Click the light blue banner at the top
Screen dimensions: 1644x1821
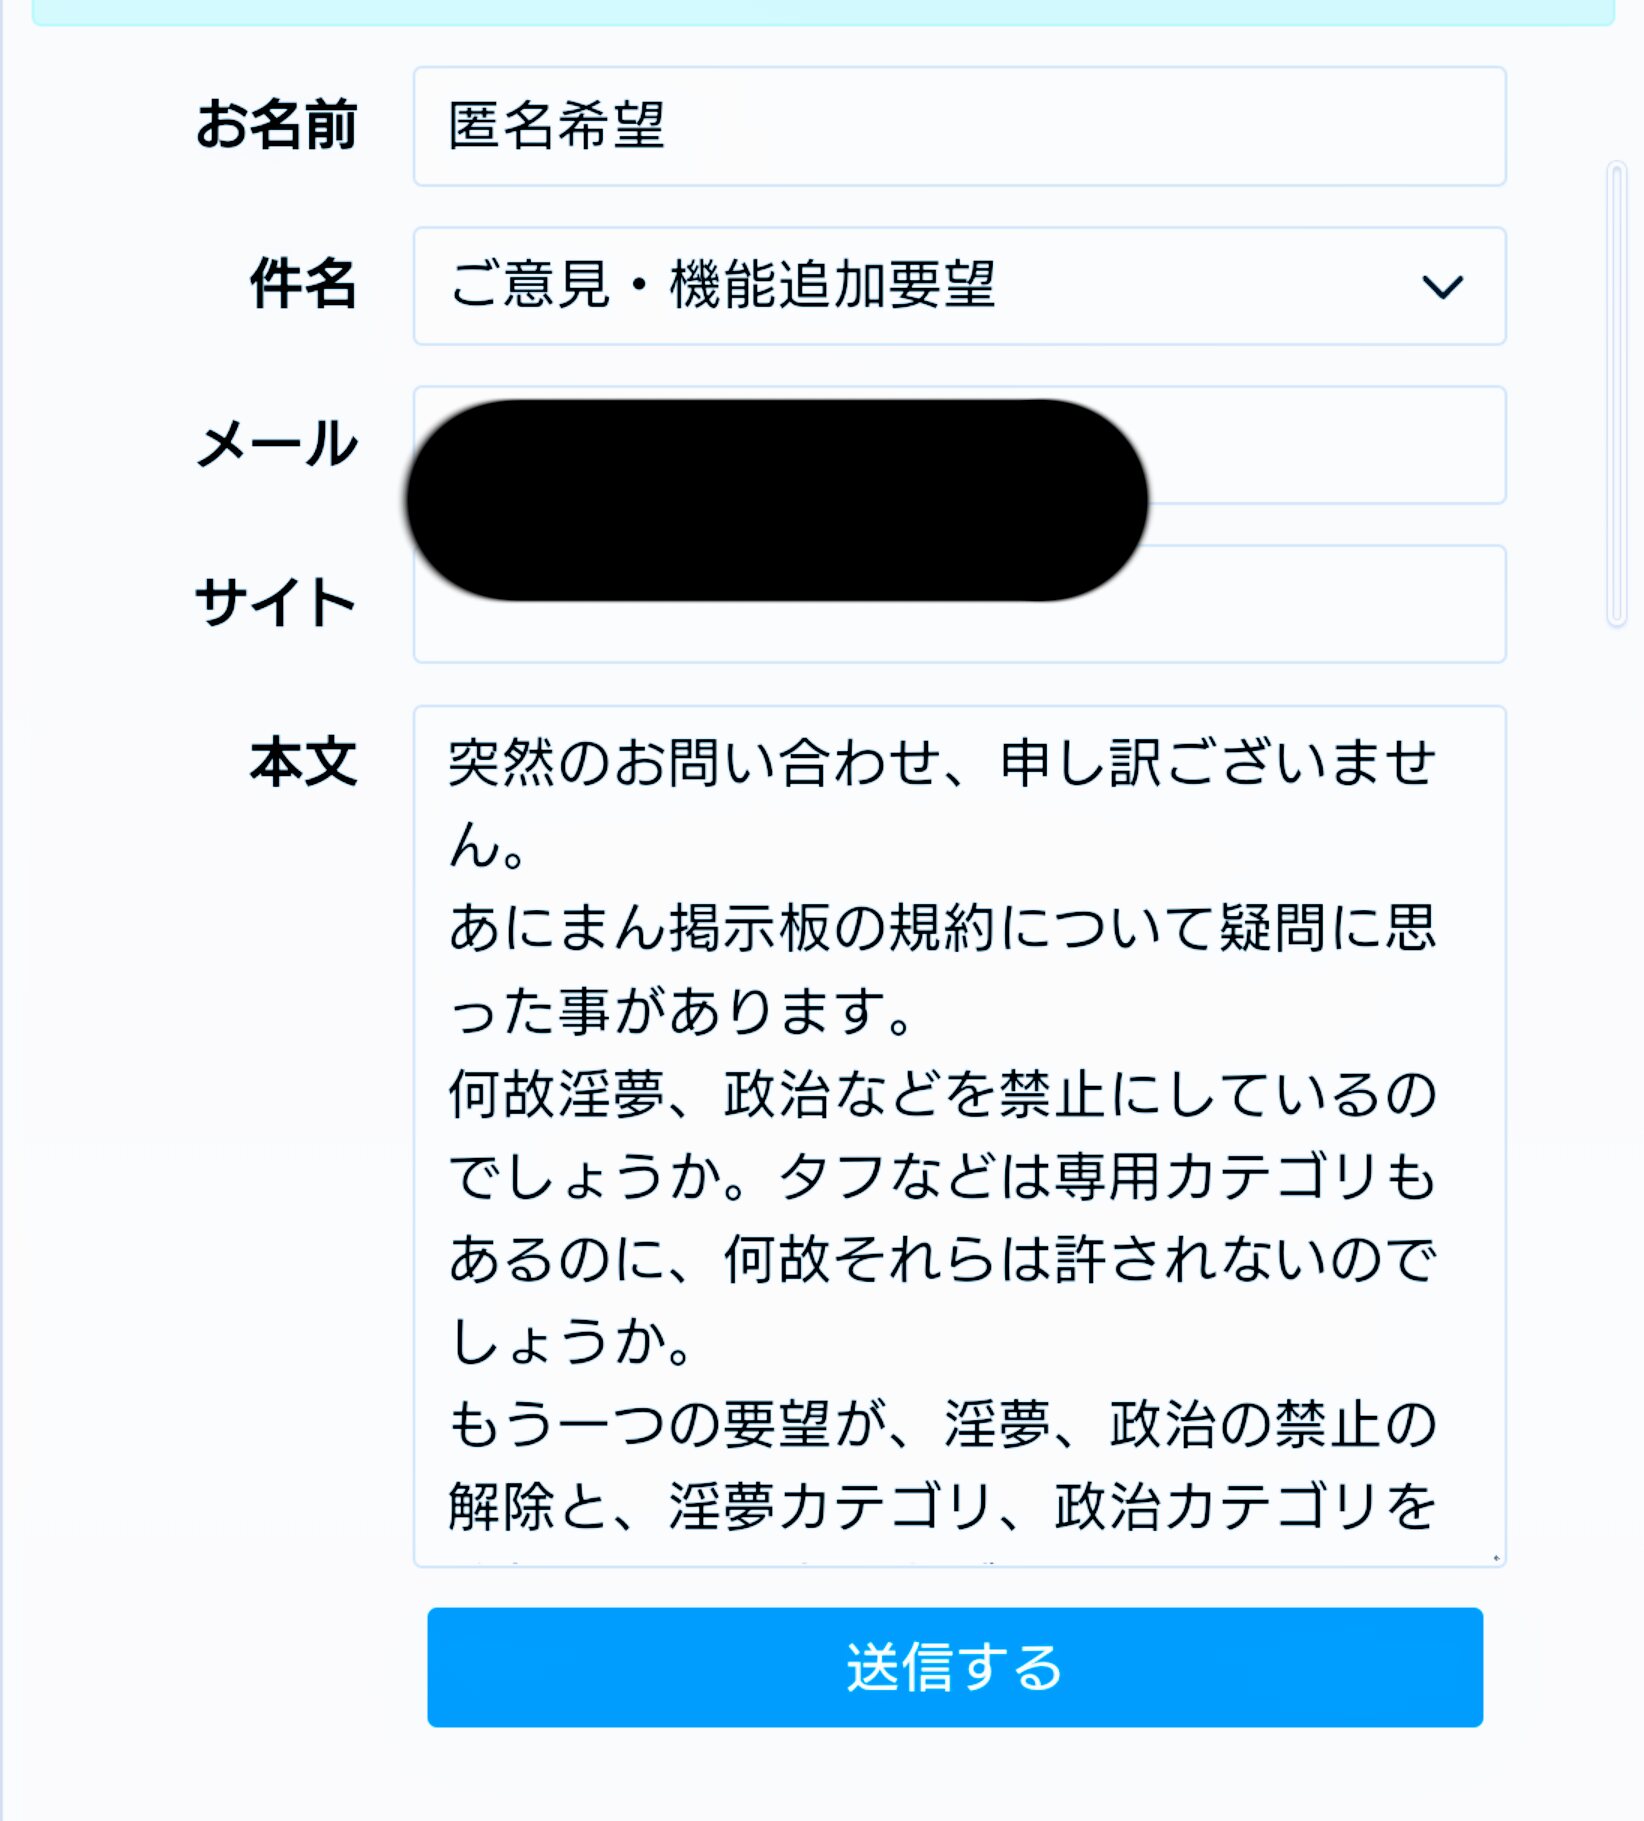(822, 12)
